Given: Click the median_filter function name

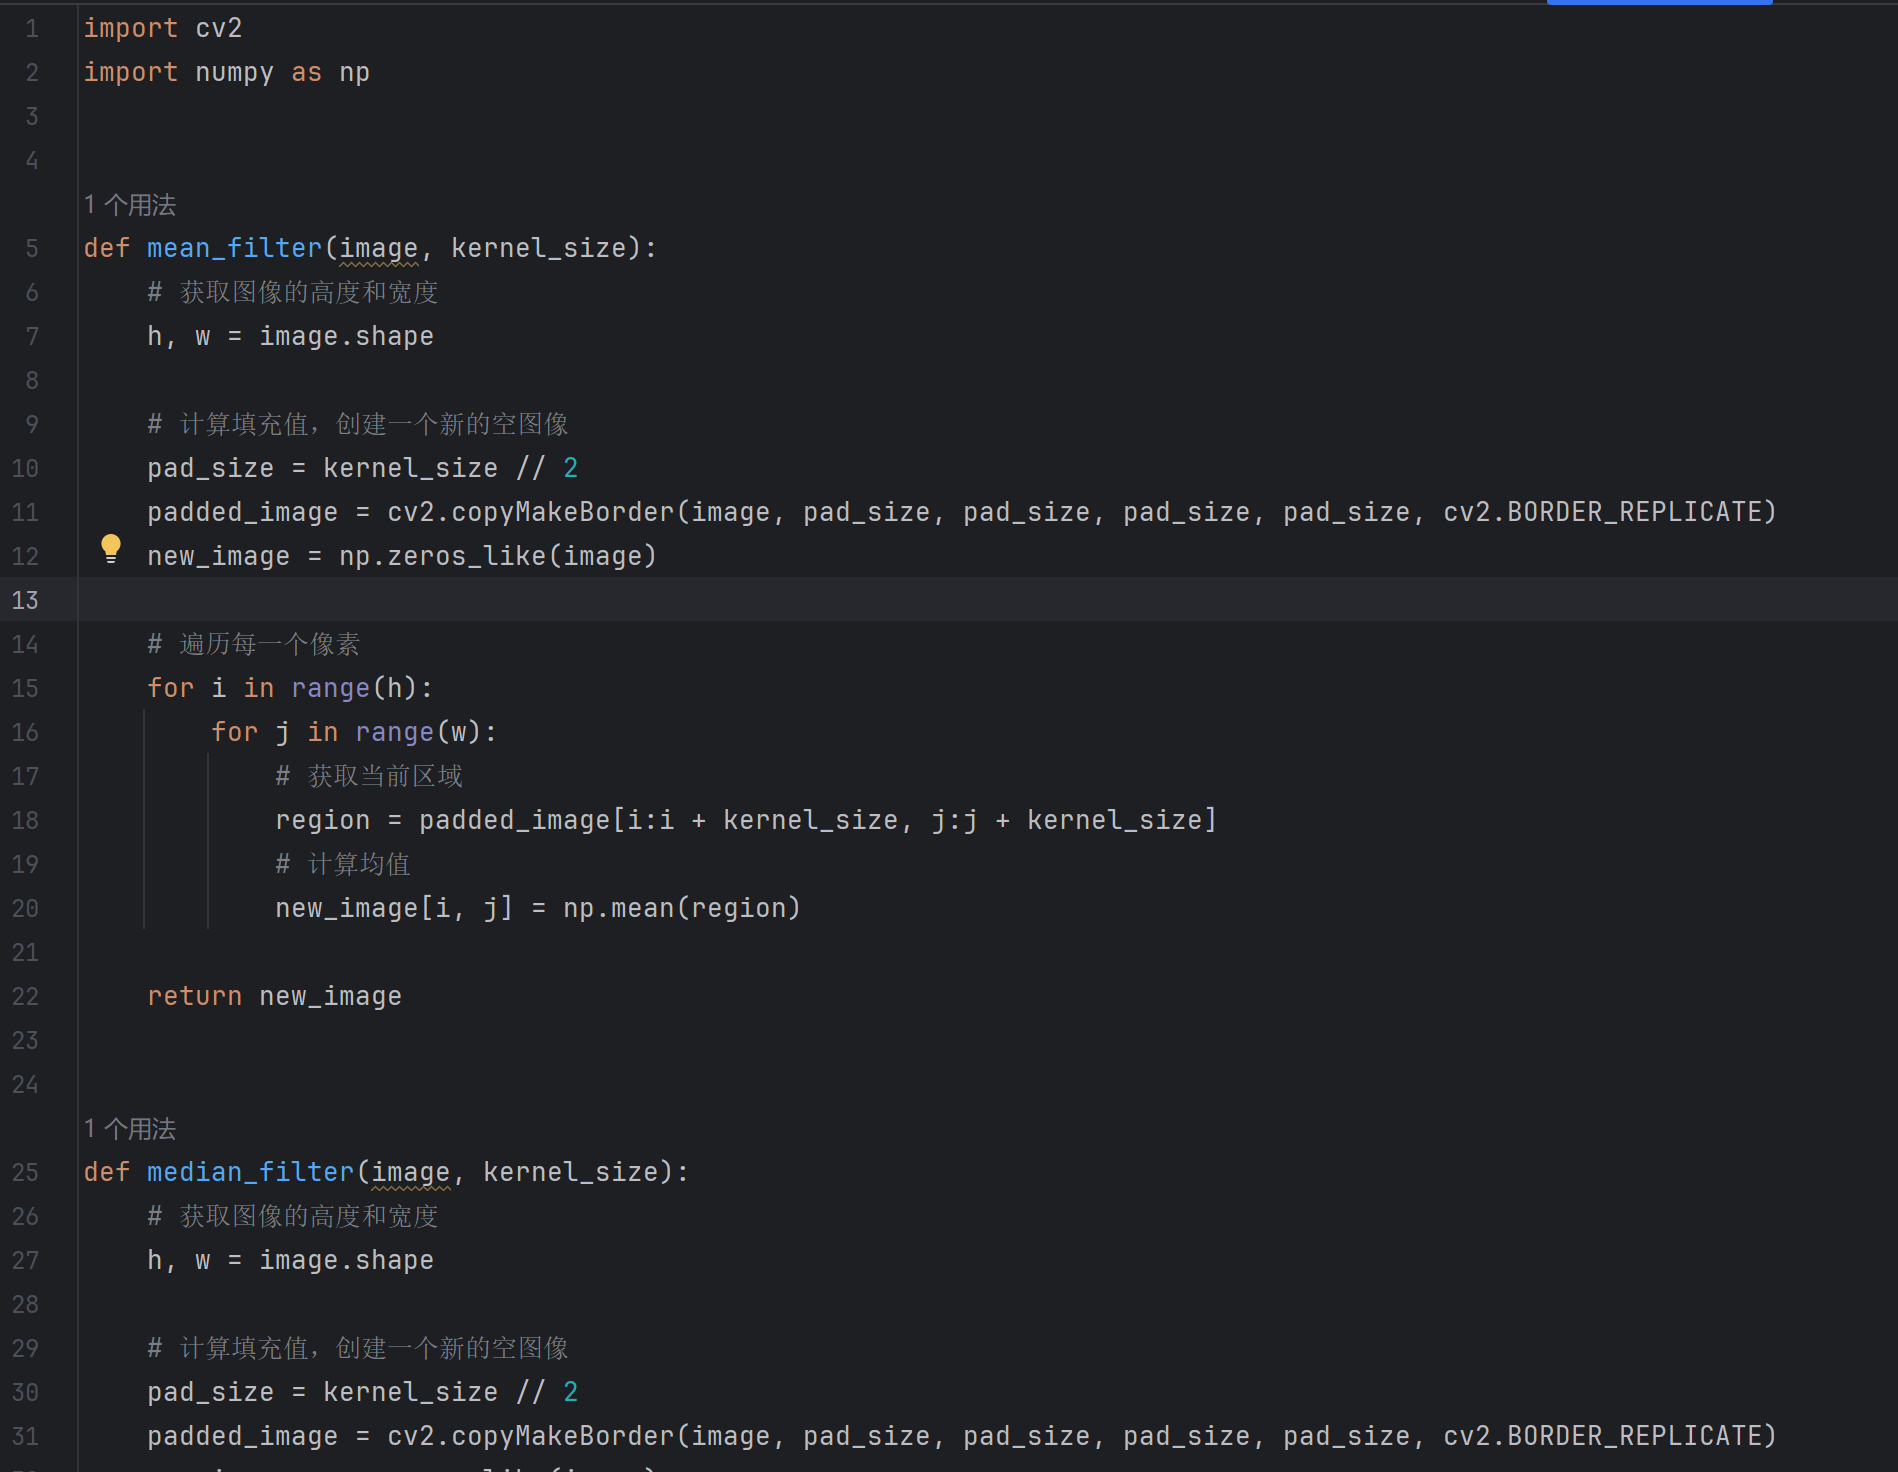Looking at the screenshot, I should (x=251, y=1172).
